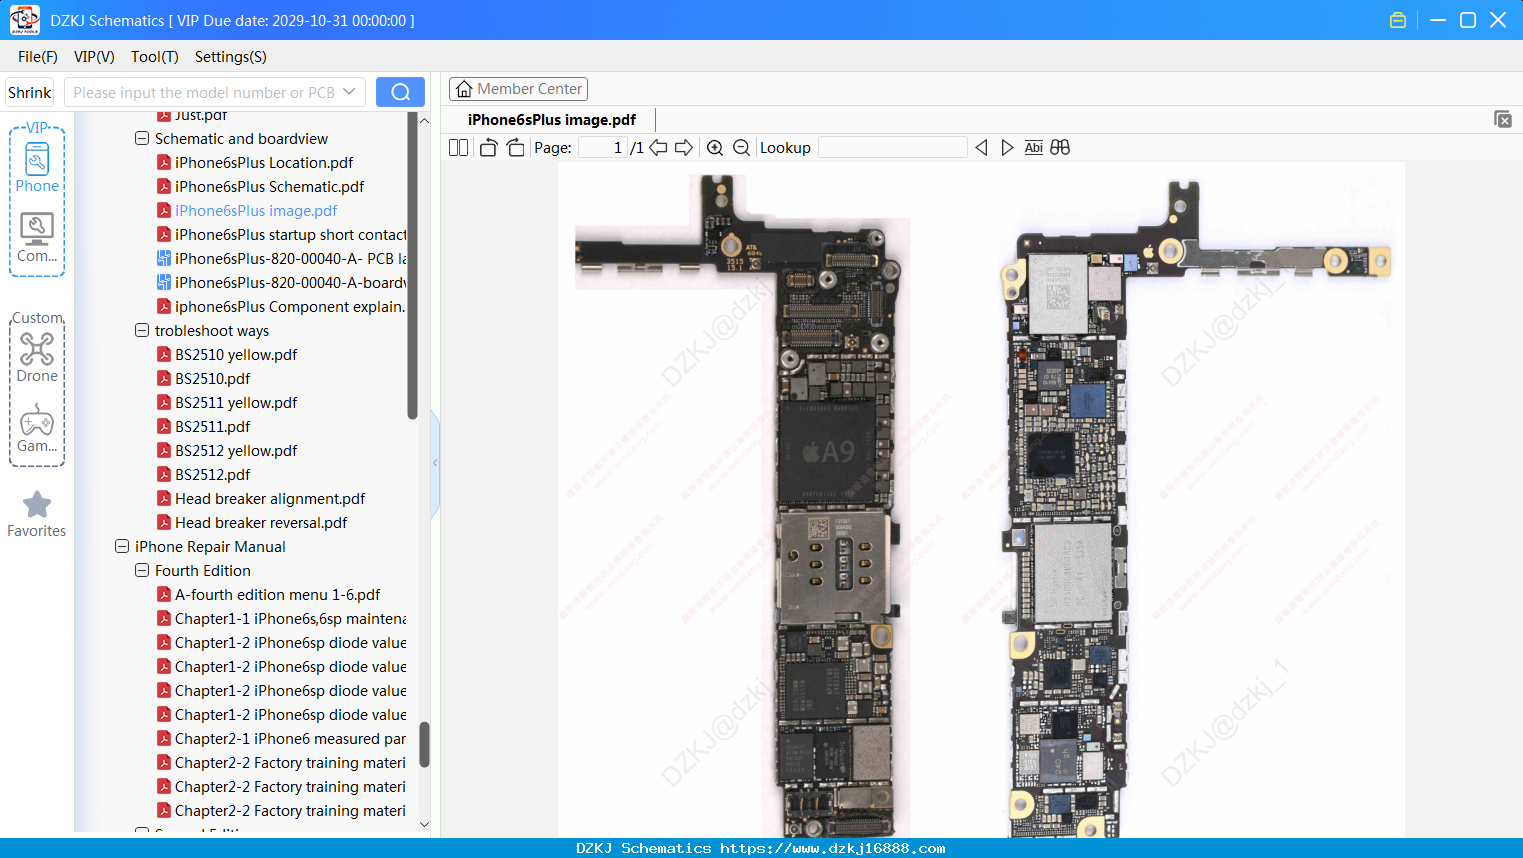Collapse the Fourth Edition folder
1523x858 pixels.
[x=142, y=571]
